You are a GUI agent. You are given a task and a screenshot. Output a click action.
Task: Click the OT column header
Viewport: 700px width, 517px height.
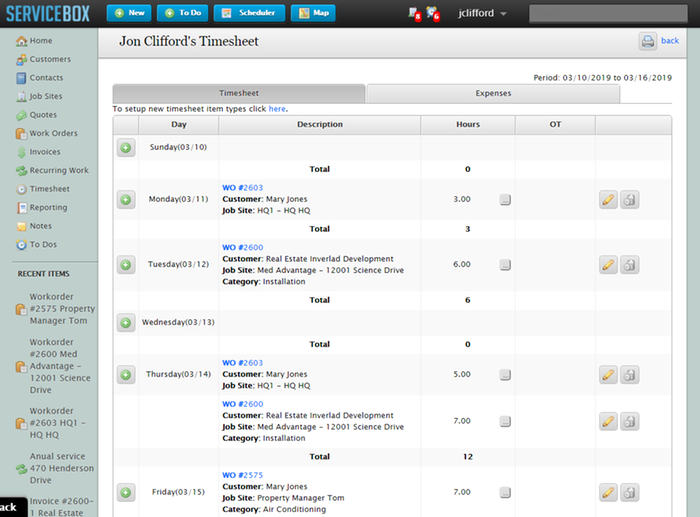(555, 125)
